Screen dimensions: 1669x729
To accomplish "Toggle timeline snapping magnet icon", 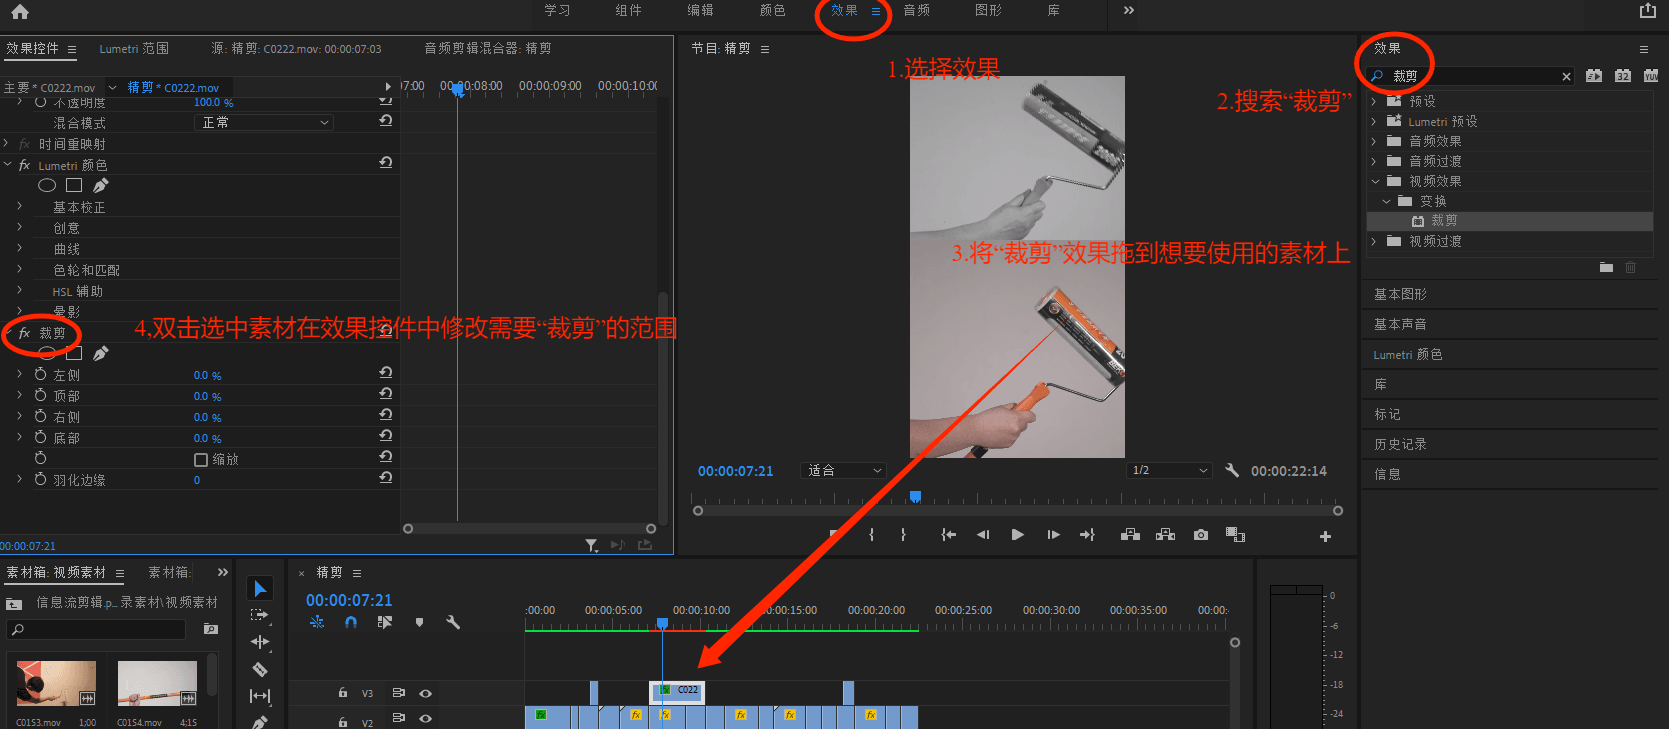I will pyautogui.click(x=351, y=622).
